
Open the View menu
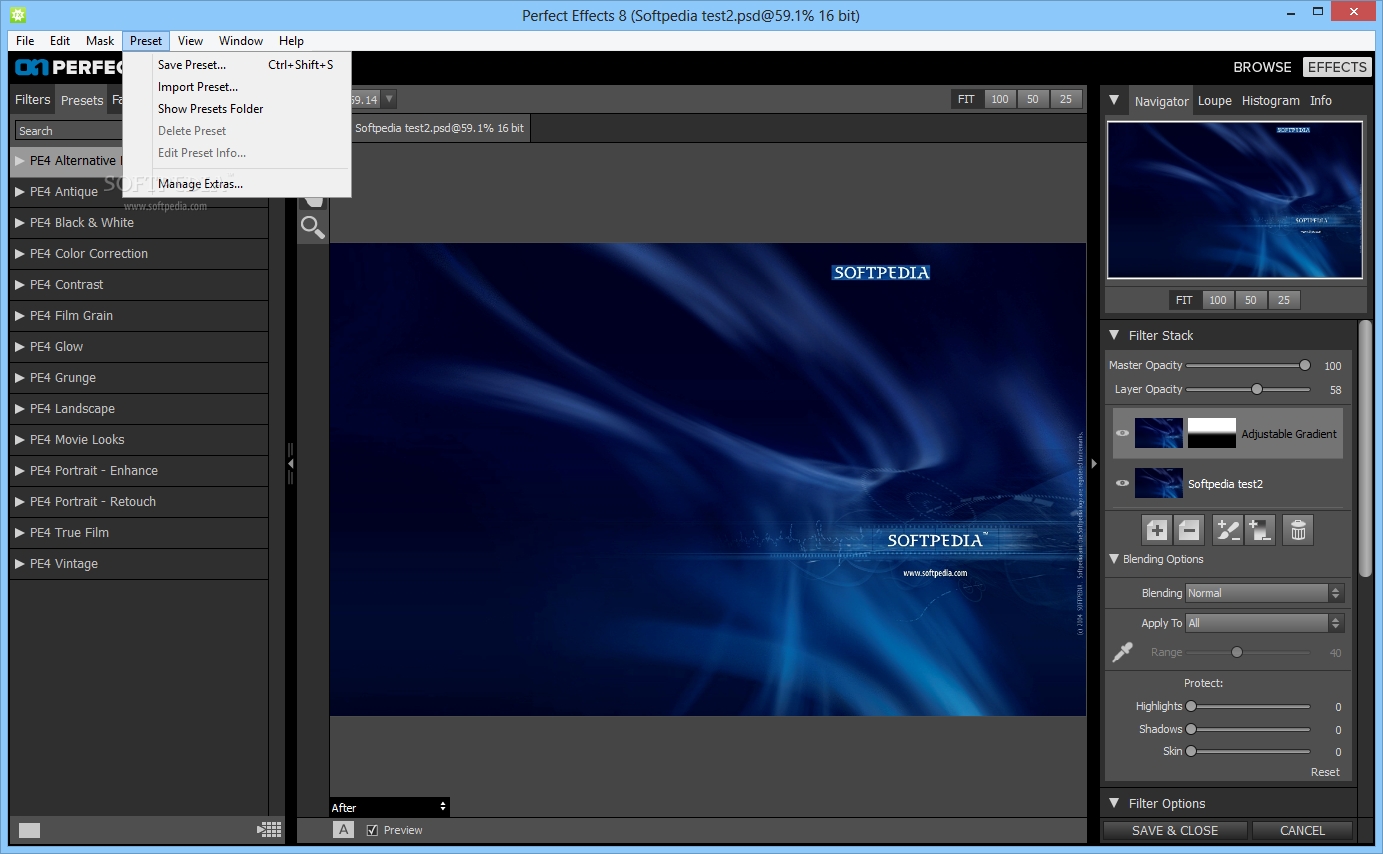190,41
